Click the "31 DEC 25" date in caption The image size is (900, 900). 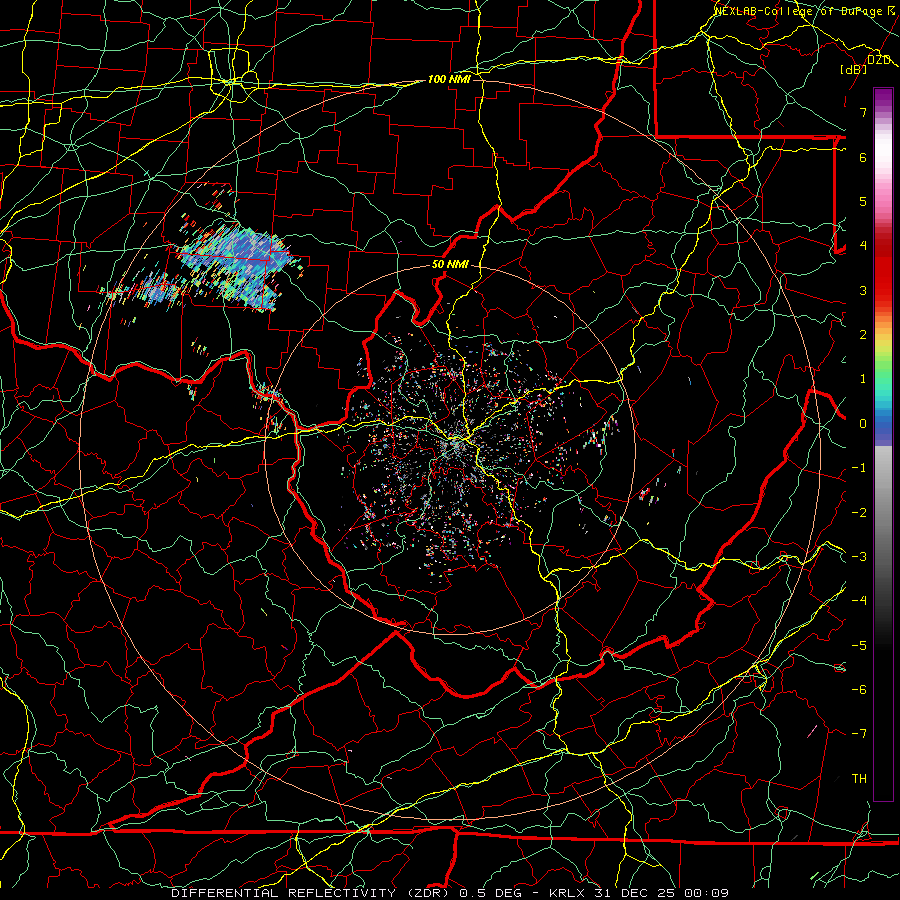(633, 893)
